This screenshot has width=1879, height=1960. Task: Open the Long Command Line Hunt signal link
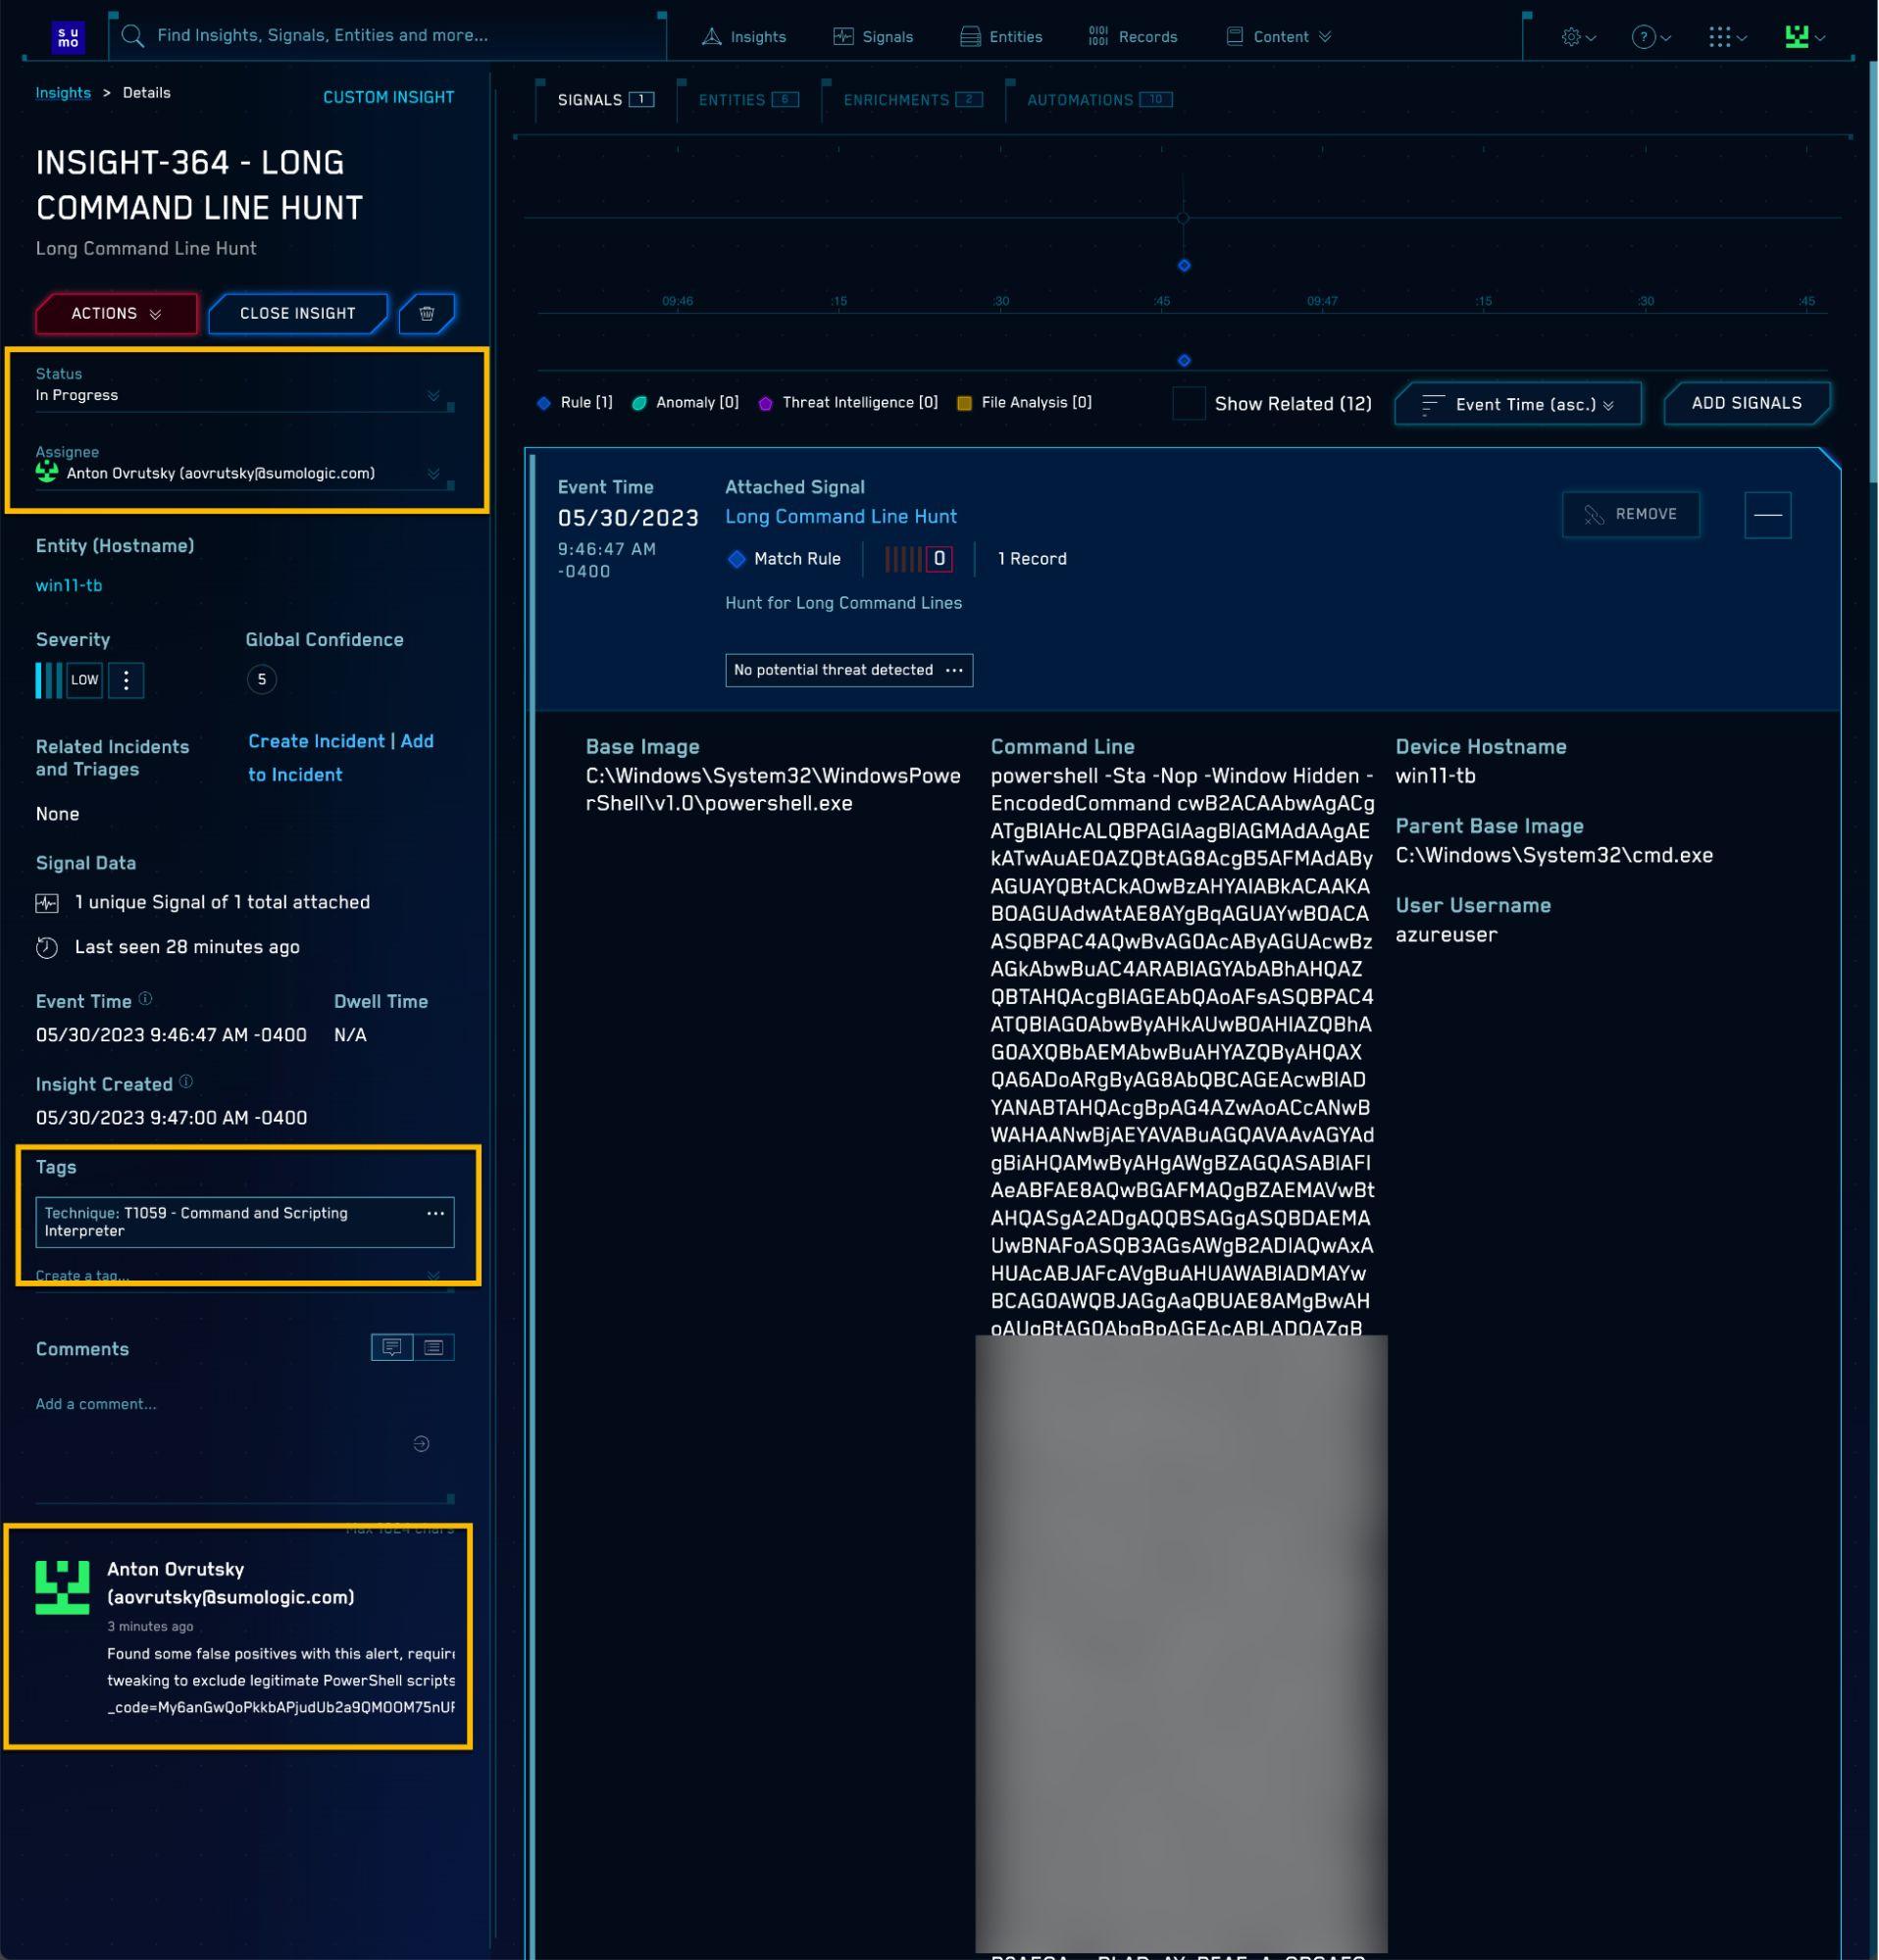[x=840, y=517]
